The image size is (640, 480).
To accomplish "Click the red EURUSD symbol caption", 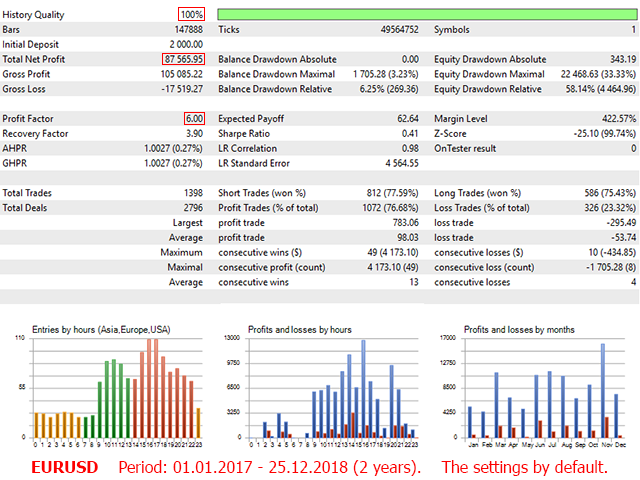I will [64, 467].
